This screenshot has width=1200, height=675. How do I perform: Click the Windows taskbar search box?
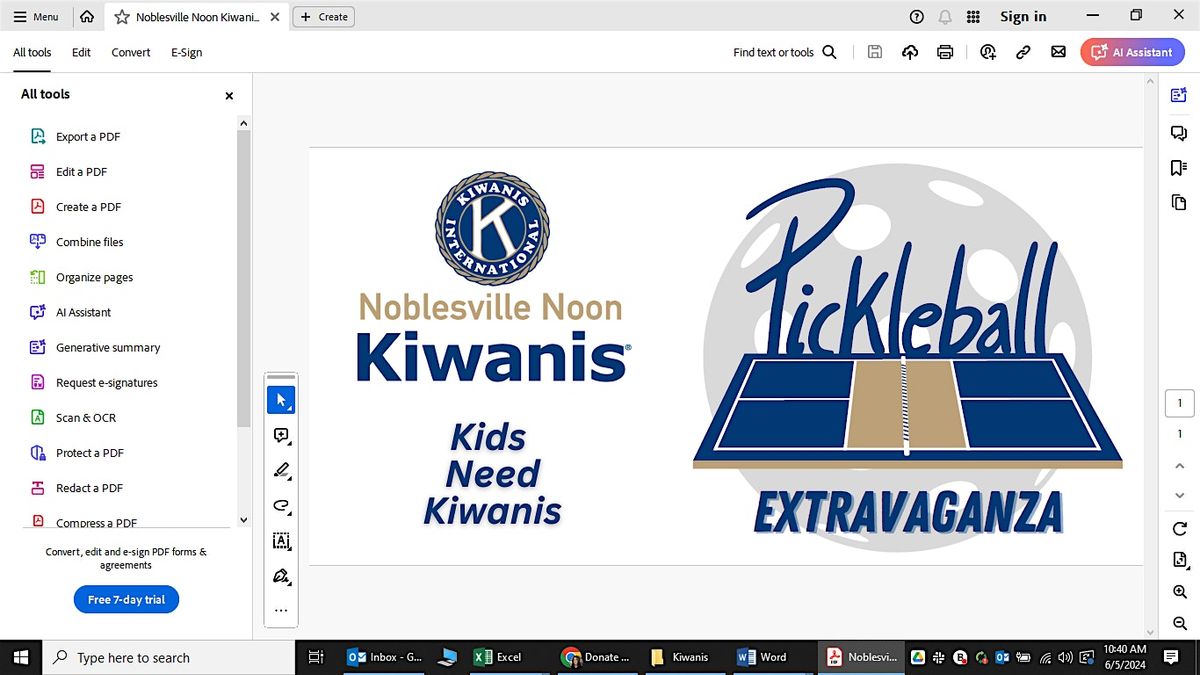[x=169, y=657]
